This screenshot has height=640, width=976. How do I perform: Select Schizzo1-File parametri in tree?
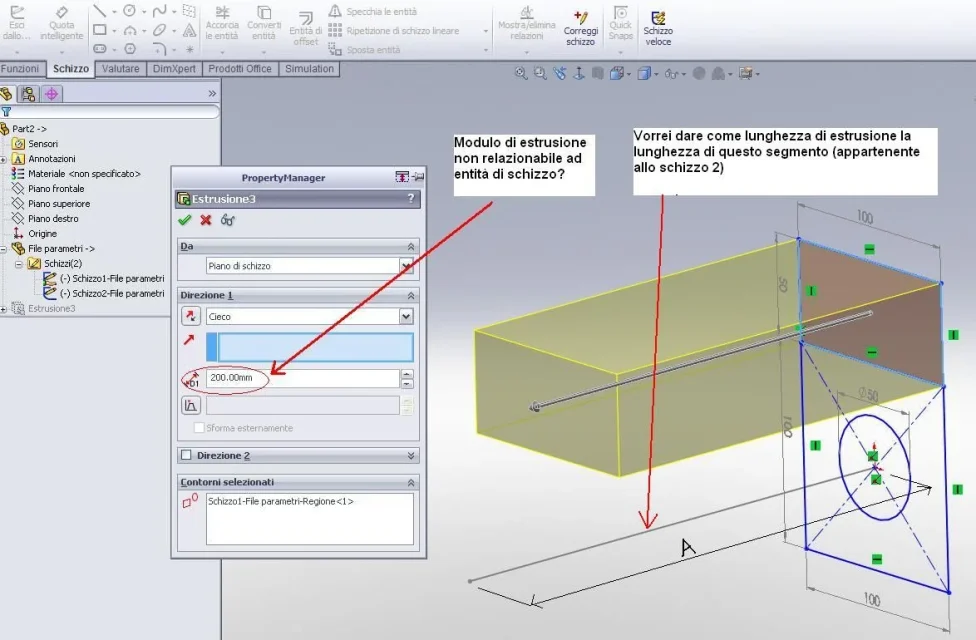[112, 278]
